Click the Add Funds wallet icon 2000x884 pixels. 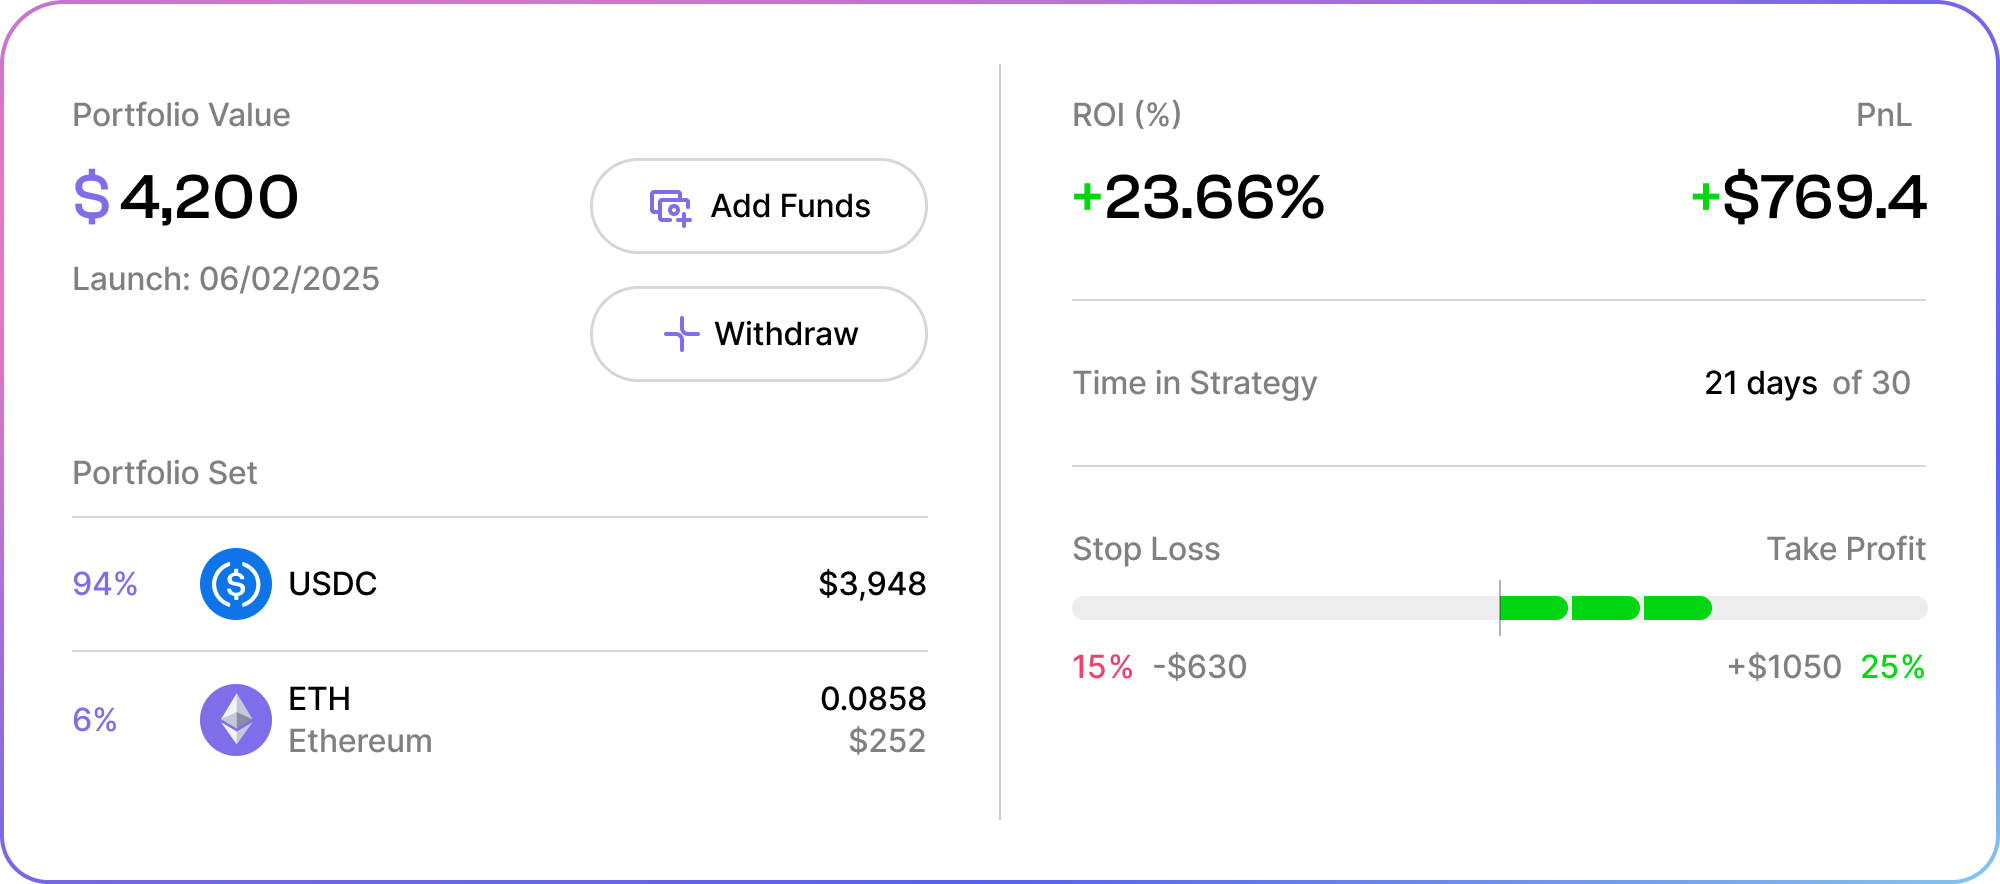(670, 207)
